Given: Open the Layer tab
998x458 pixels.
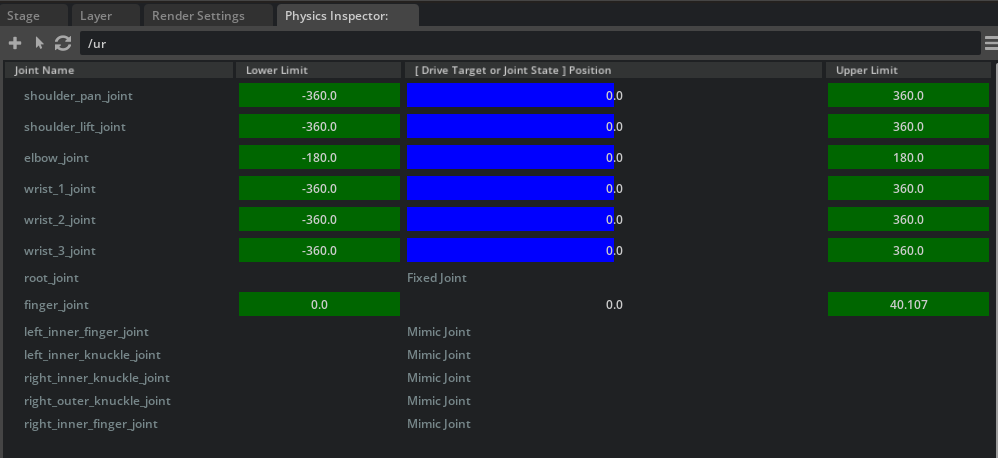Looking at the screenshot, I should point(96,16).
